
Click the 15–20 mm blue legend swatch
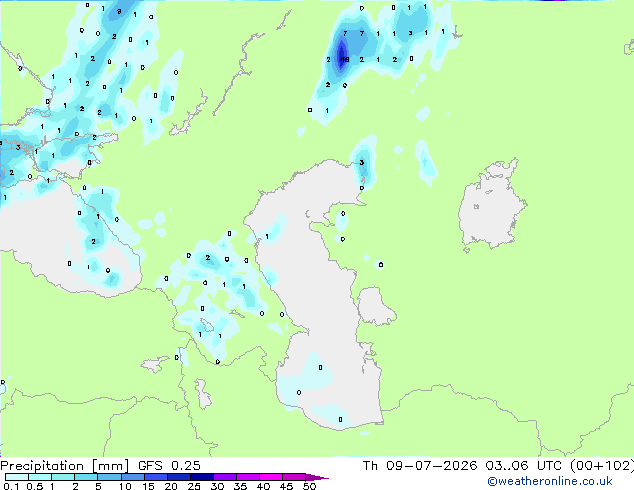point(155,477)
